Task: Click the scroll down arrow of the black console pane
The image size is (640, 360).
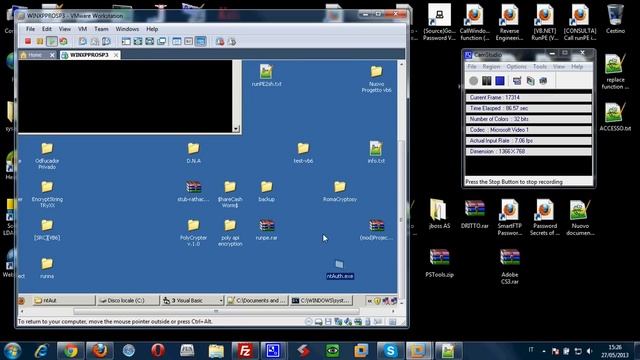Action: pos(236,129)
